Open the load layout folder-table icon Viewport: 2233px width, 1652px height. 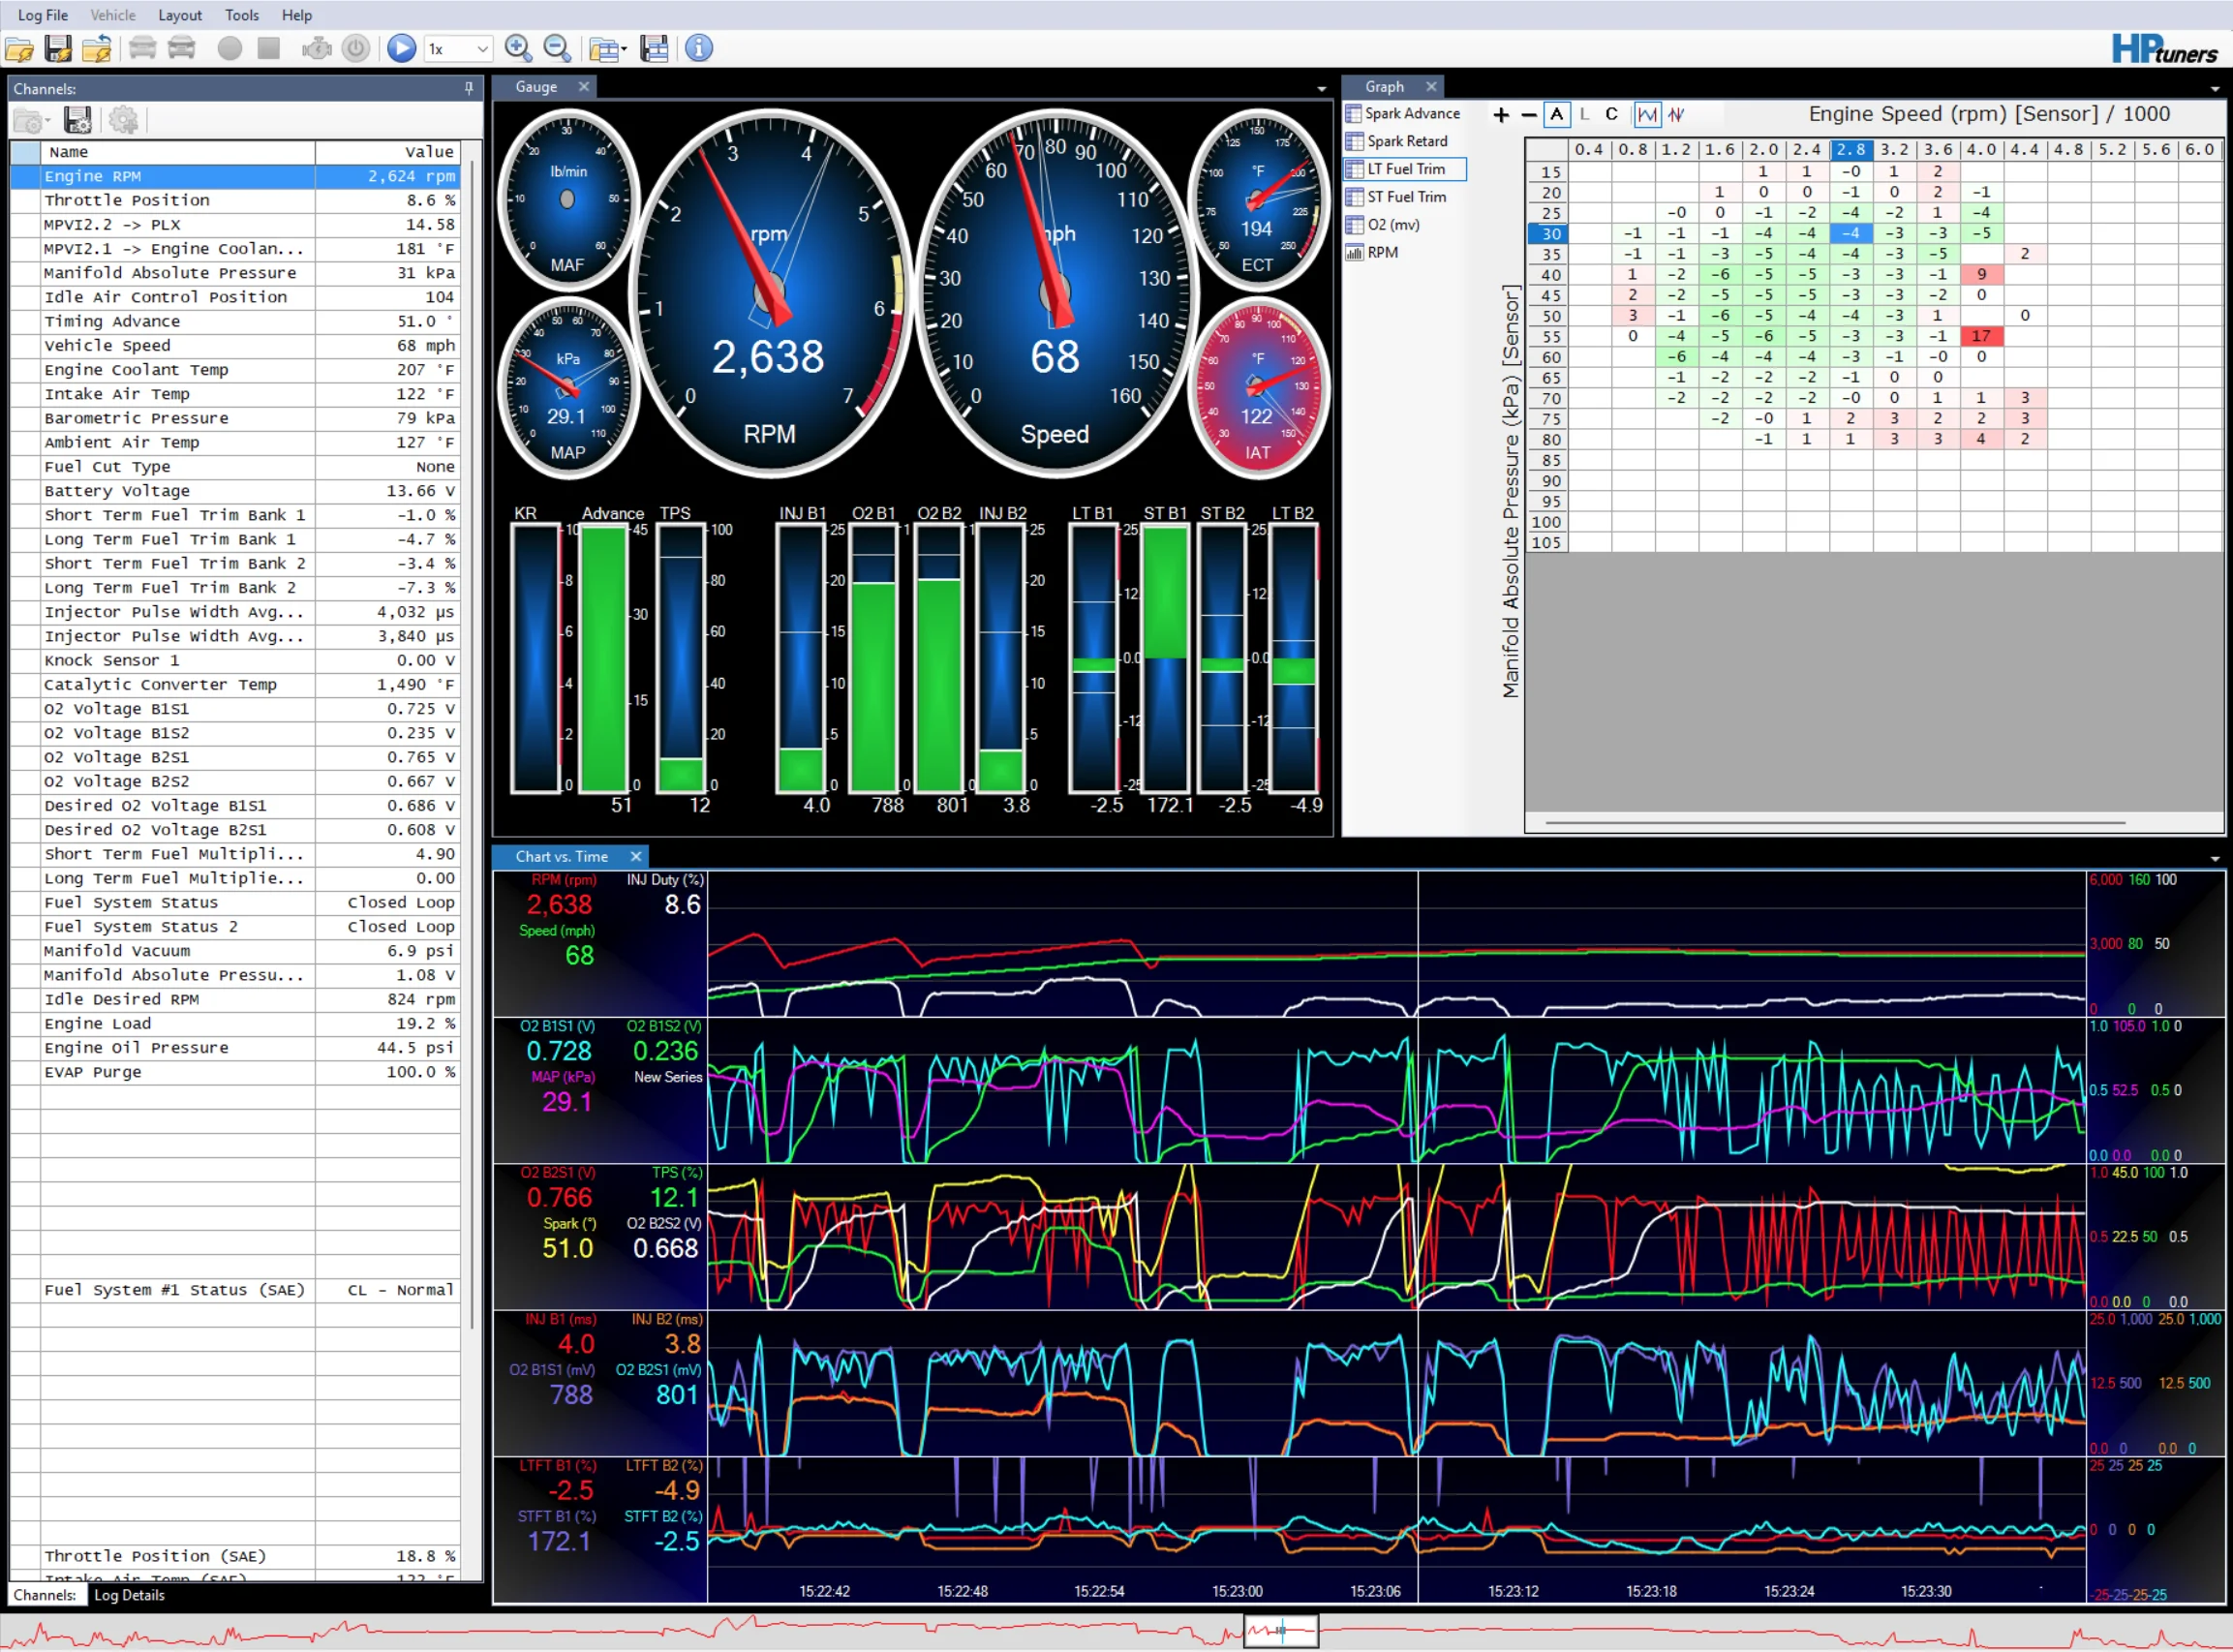(603, 49)
